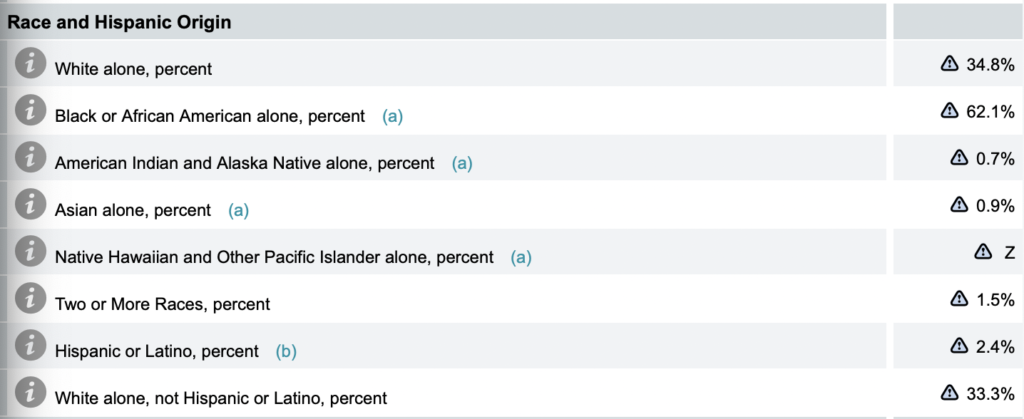Click warning icon beside the Z value
The image size is (1024, 419).
click(x=982, y=251)
